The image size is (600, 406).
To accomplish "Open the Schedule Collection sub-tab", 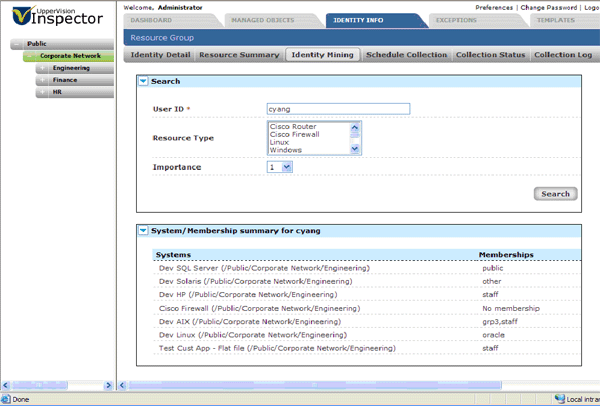I will point(406,55).
